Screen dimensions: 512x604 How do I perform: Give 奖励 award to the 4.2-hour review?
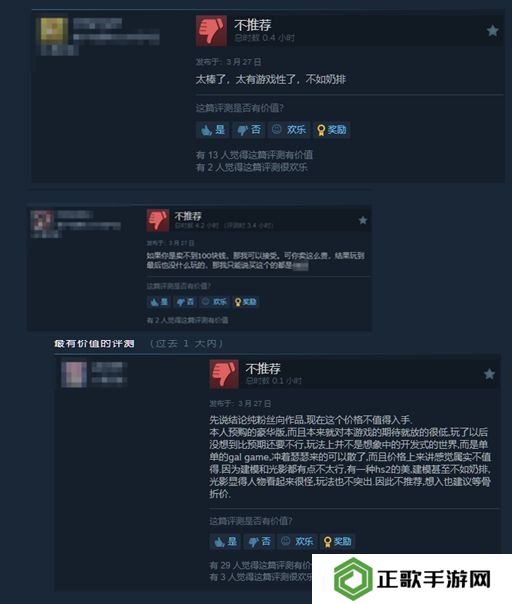(245, 302)
